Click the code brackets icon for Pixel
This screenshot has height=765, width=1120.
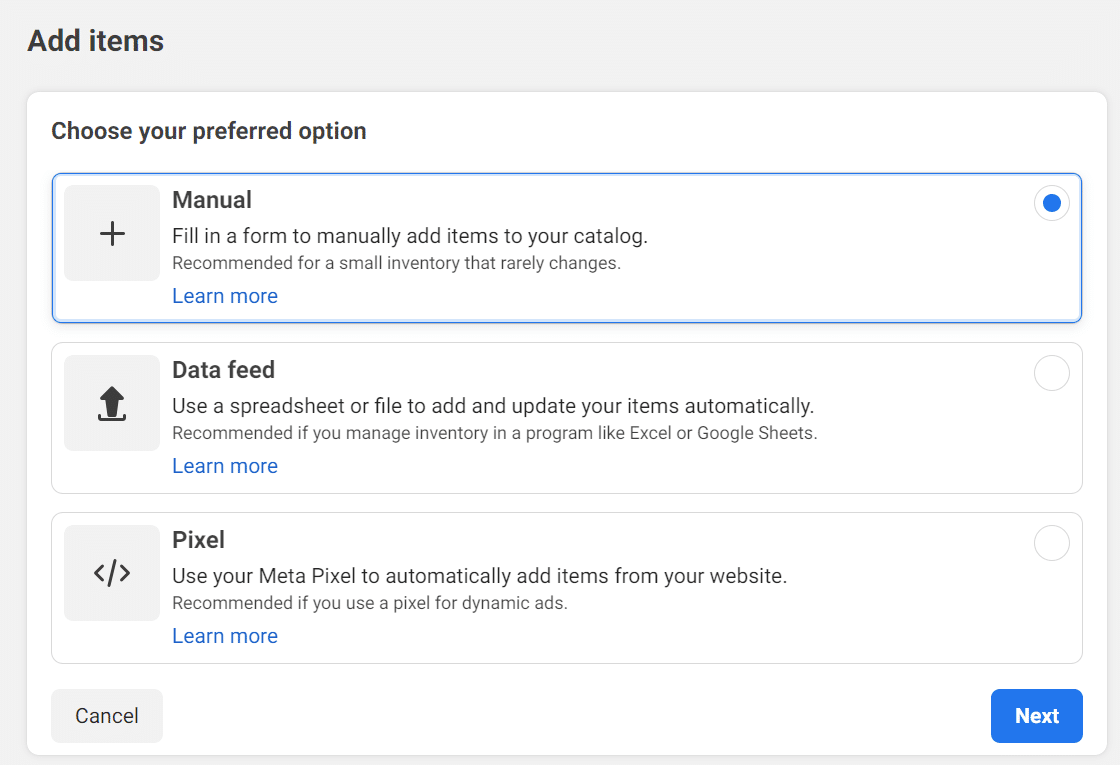(112, 573)
